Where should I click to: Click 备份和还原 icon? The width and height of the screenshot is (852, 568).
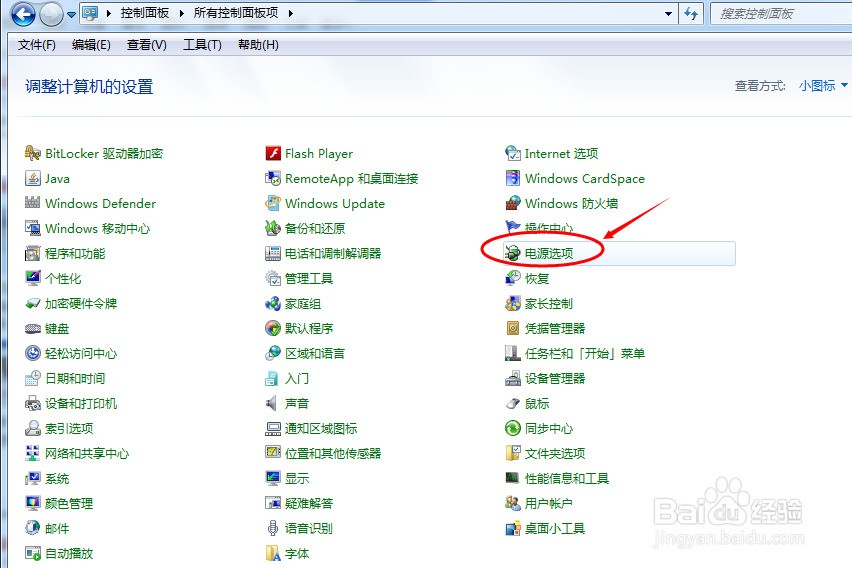(x=273, y=228)
